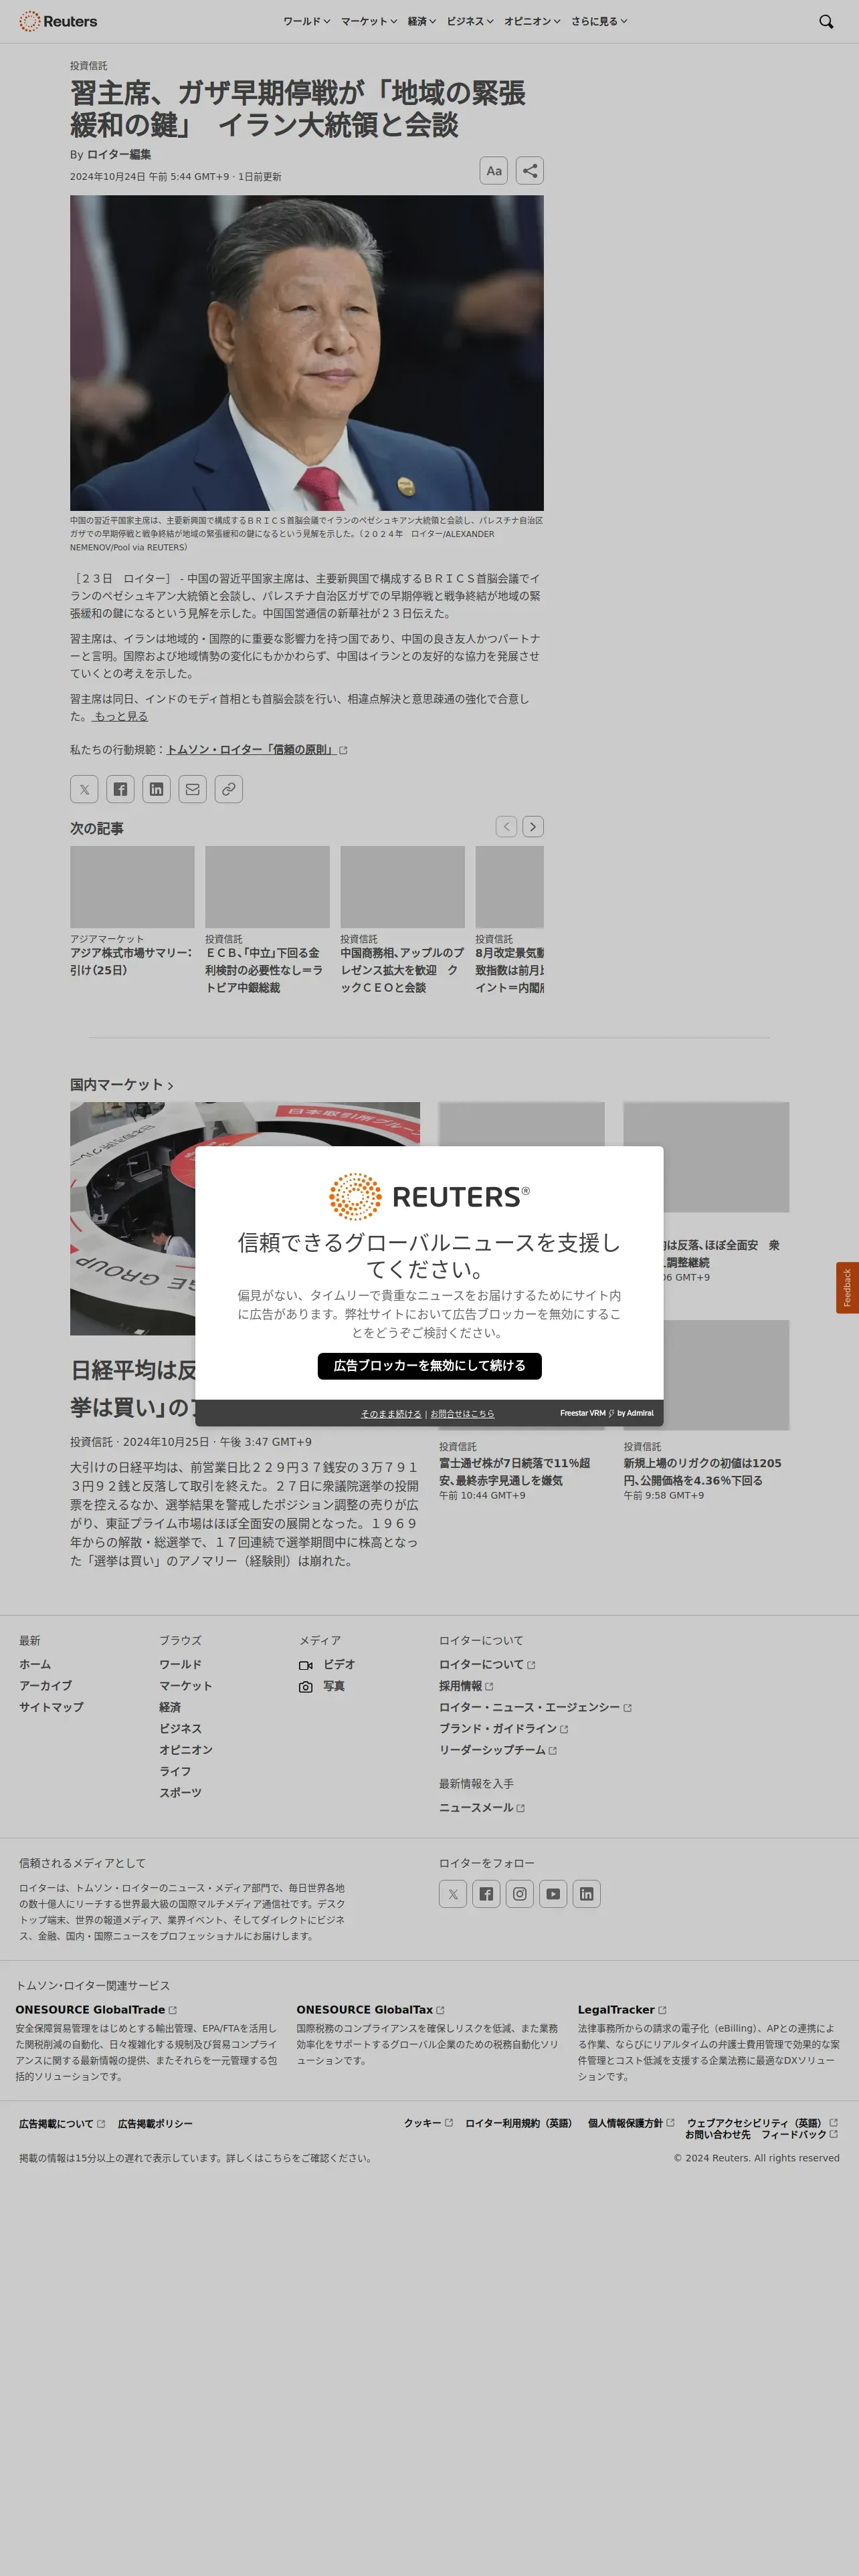Expand the ワールド menu
859x2576 pixels.
[x=306, y=21]
